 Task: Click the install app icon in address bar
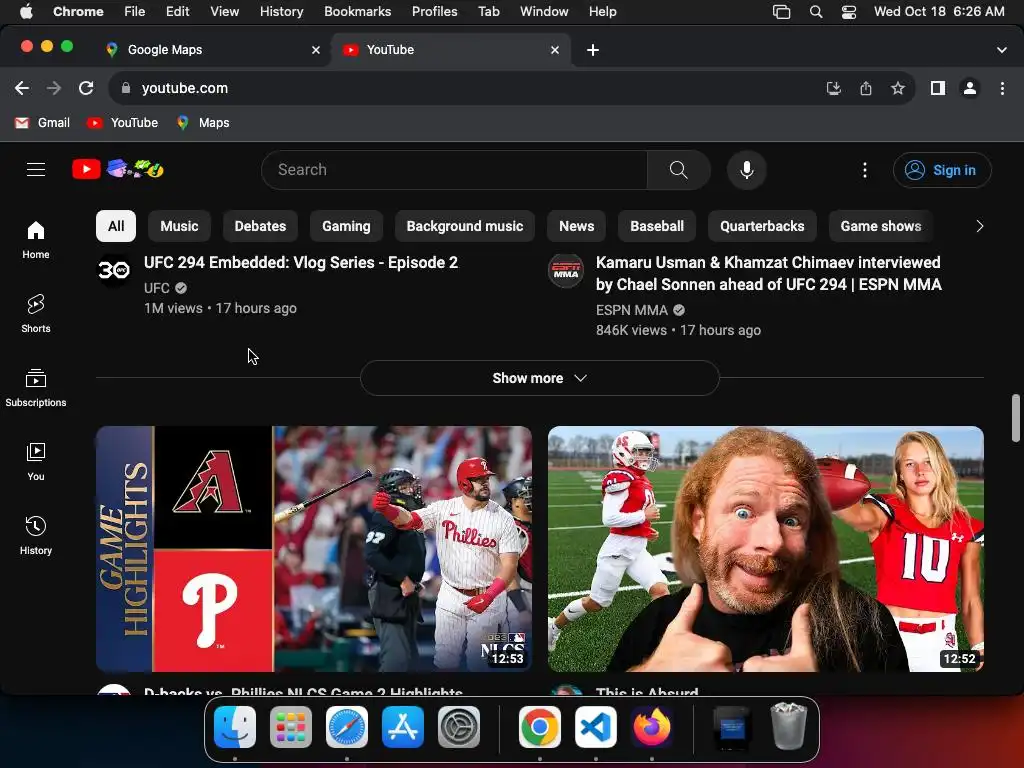point(833,88)
